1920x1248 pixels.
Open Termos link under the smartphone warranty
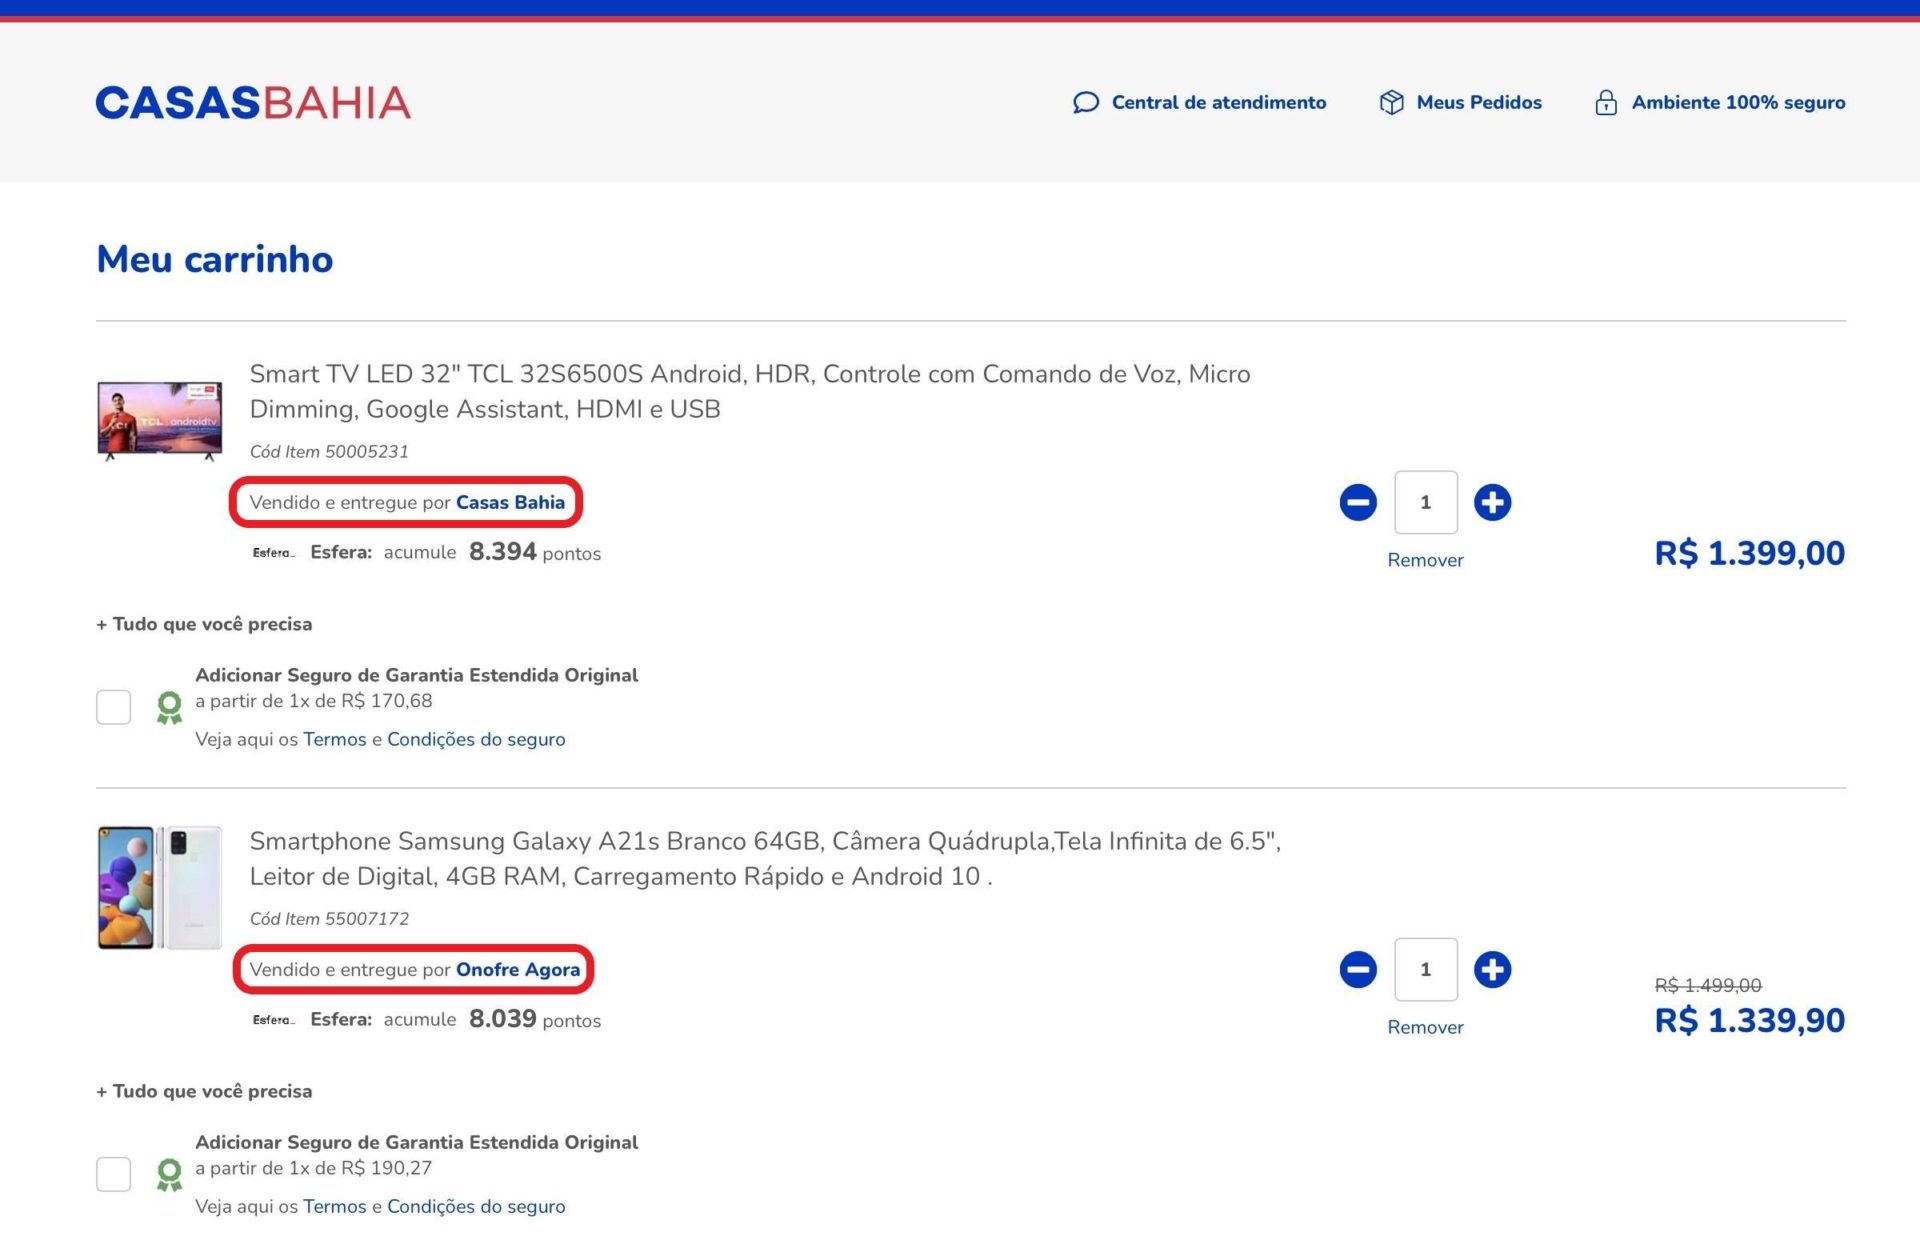(335, 1206)
